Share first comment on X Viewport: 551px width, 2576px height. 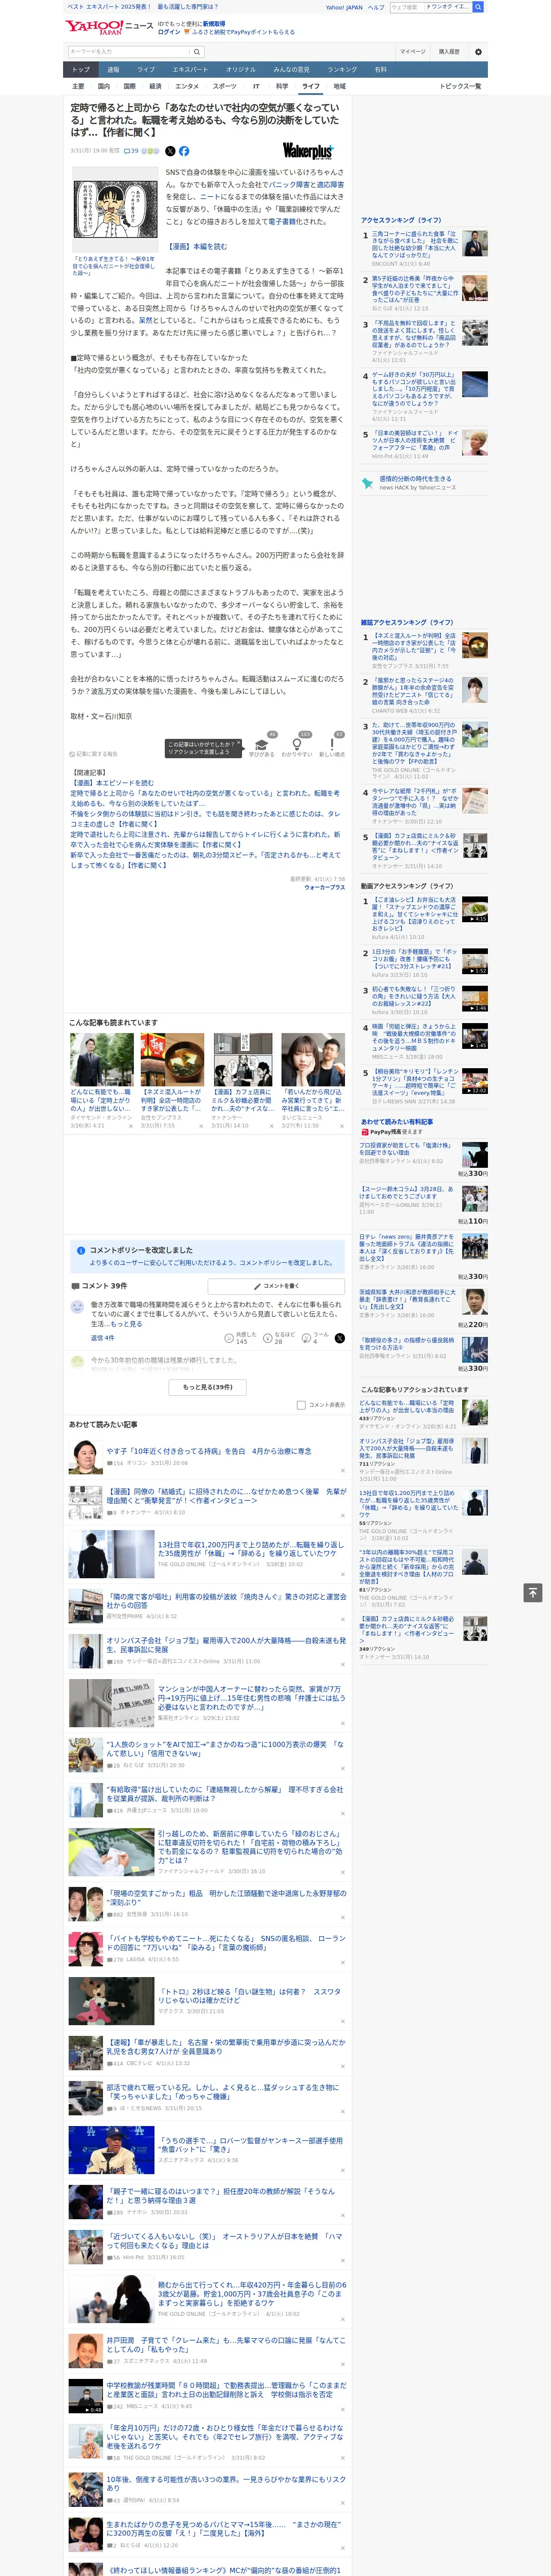(340, 1337)
